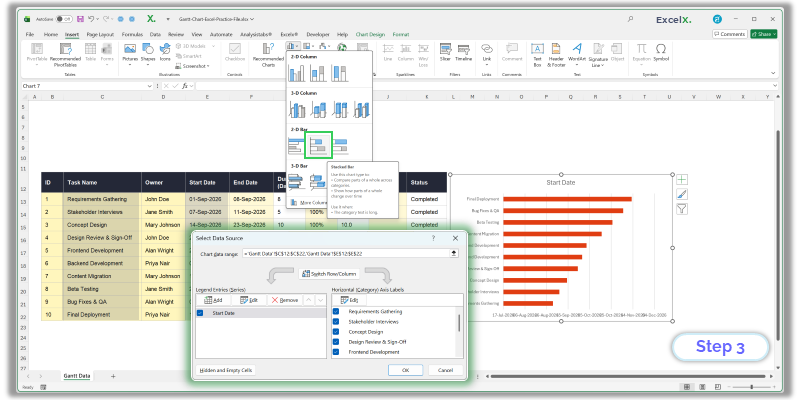
Task: Select the Stacked Column 2-D chart
Action: tap(318, 73)
